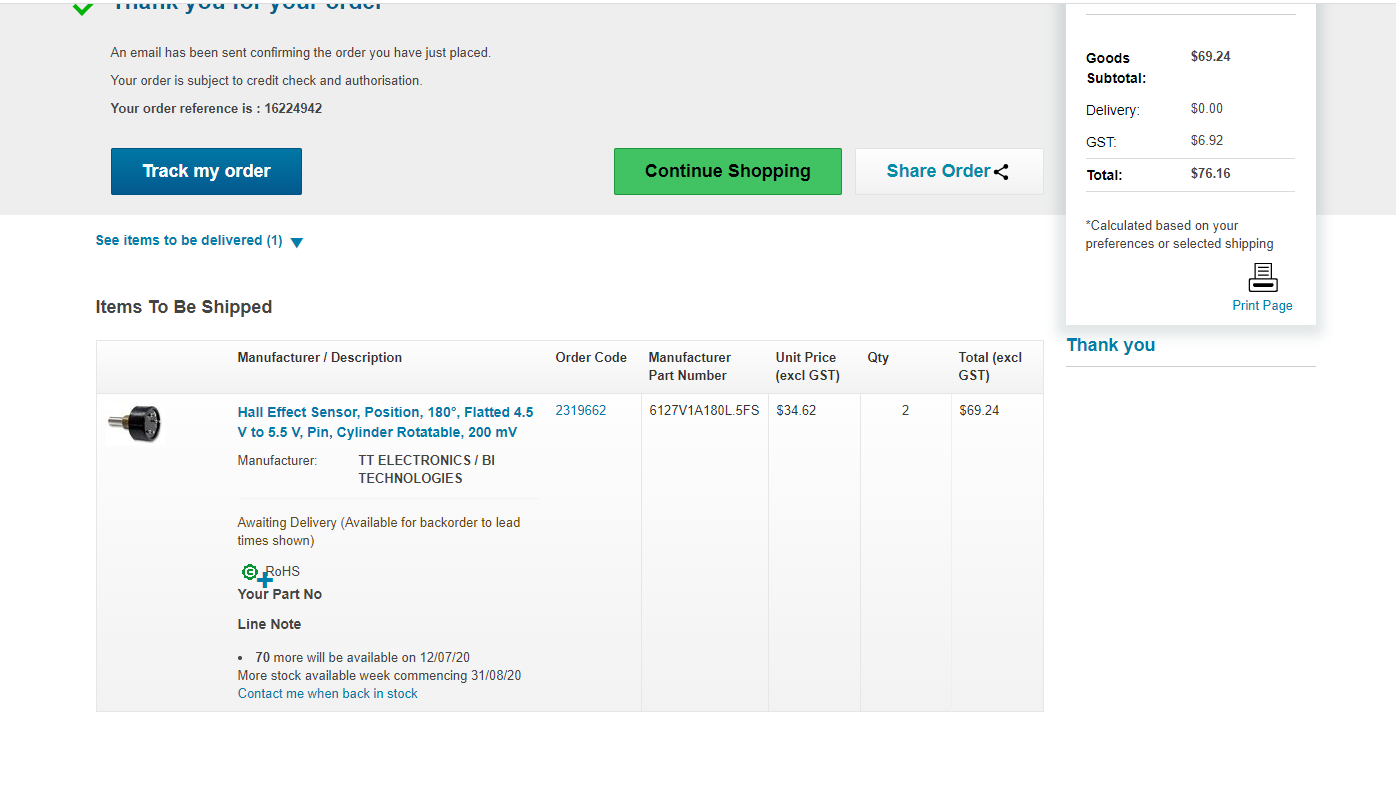Click the share icon beside Share Order
Viewport: 1396px width, 793px height.
1001,172
